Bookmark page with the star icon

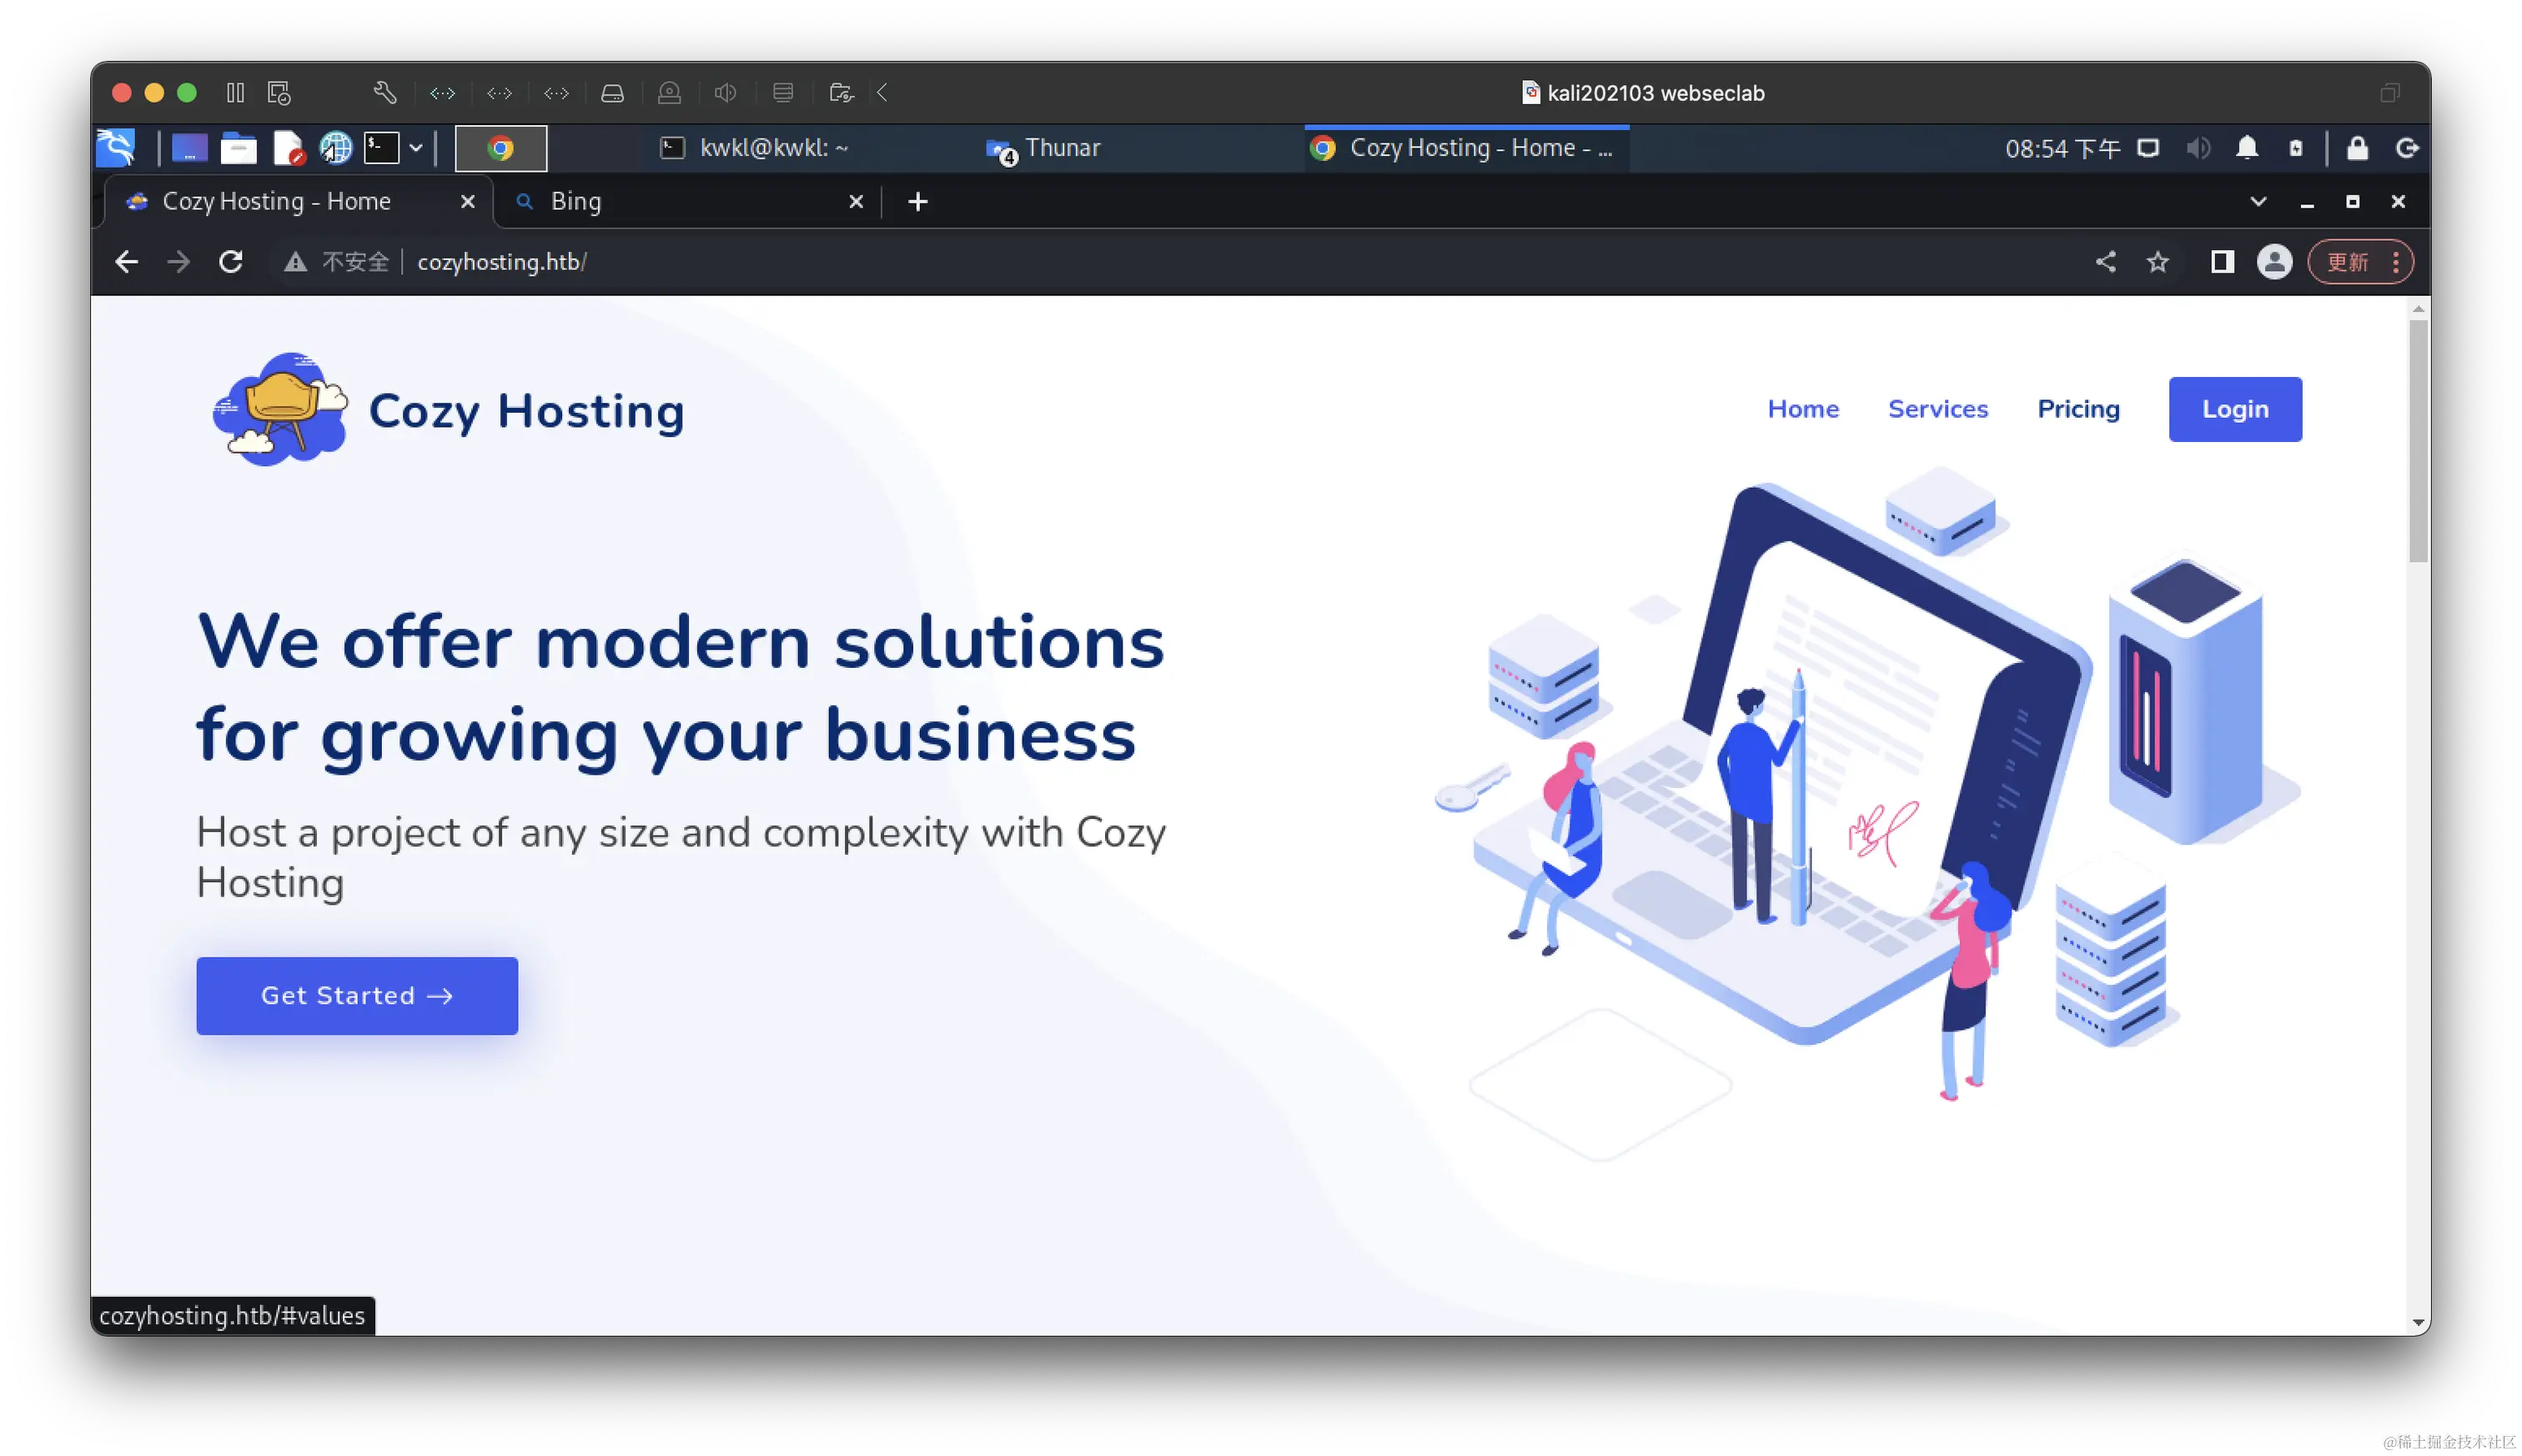point(2158,262)
